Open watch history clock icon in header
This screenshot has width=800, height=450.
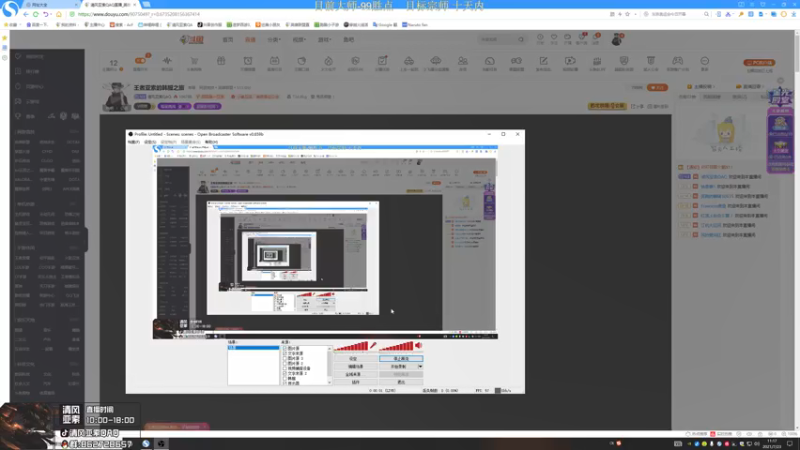tap(540, 37)
